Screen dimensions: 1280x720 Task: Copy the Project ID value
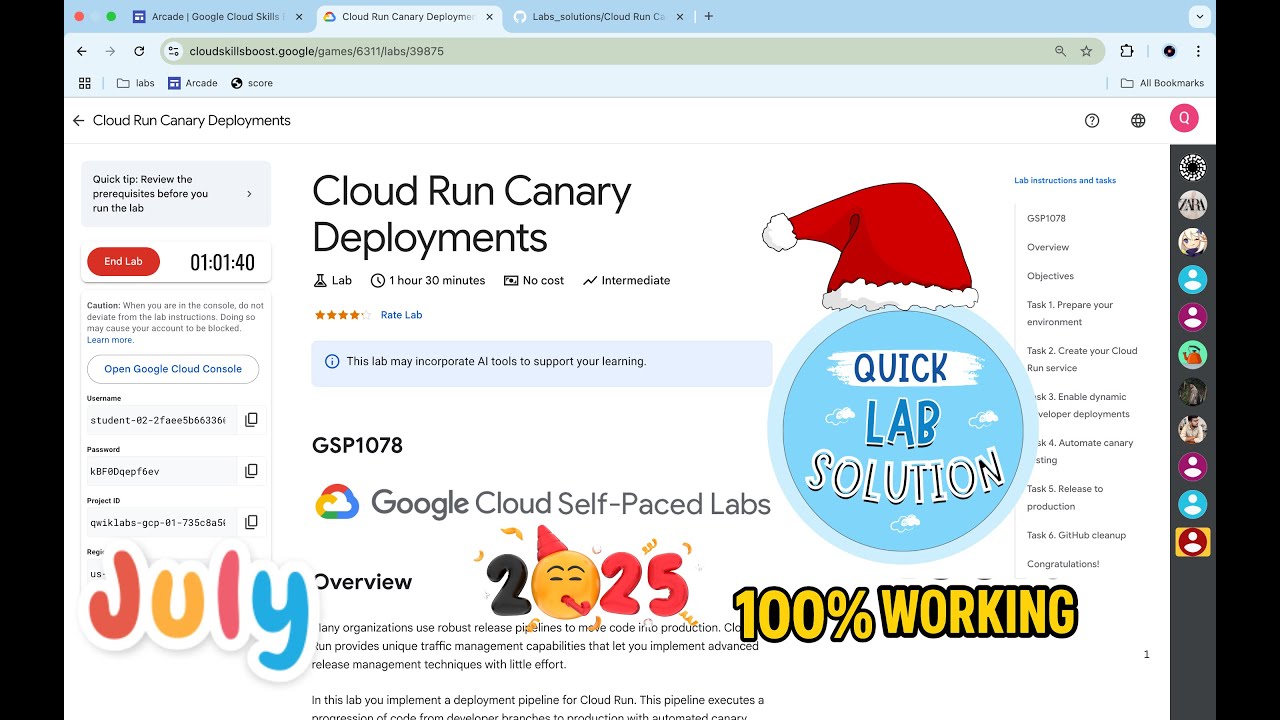click(x=252, y=522)
